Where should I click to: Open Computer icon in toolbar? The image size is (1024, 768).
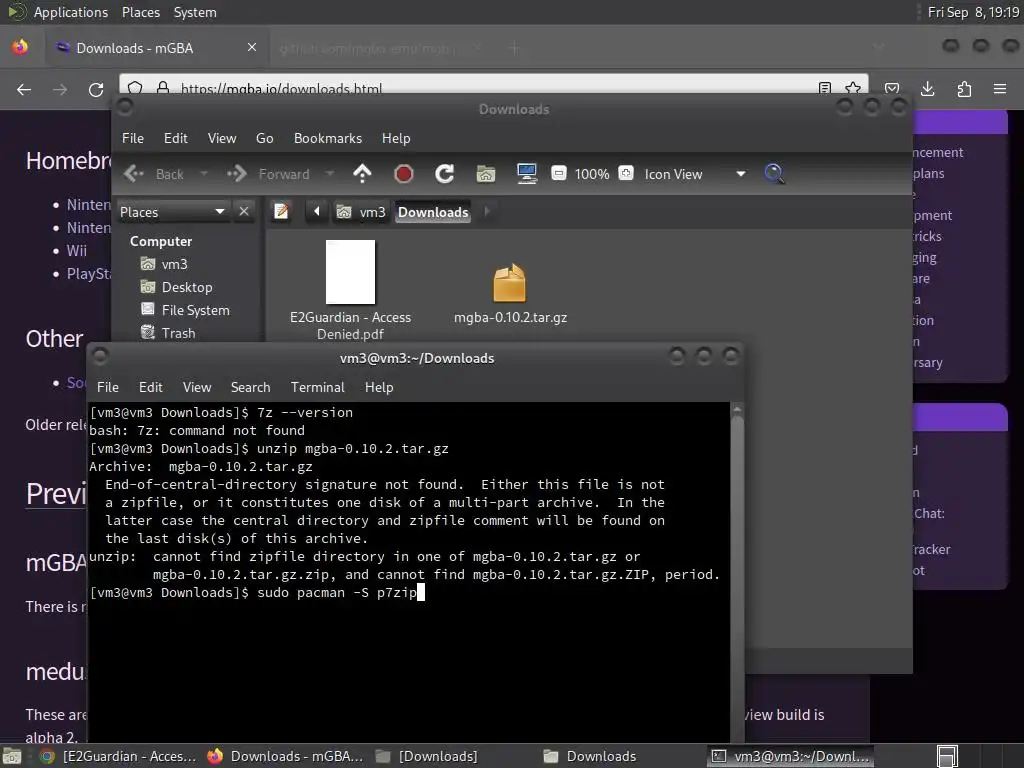coord(526,174)
